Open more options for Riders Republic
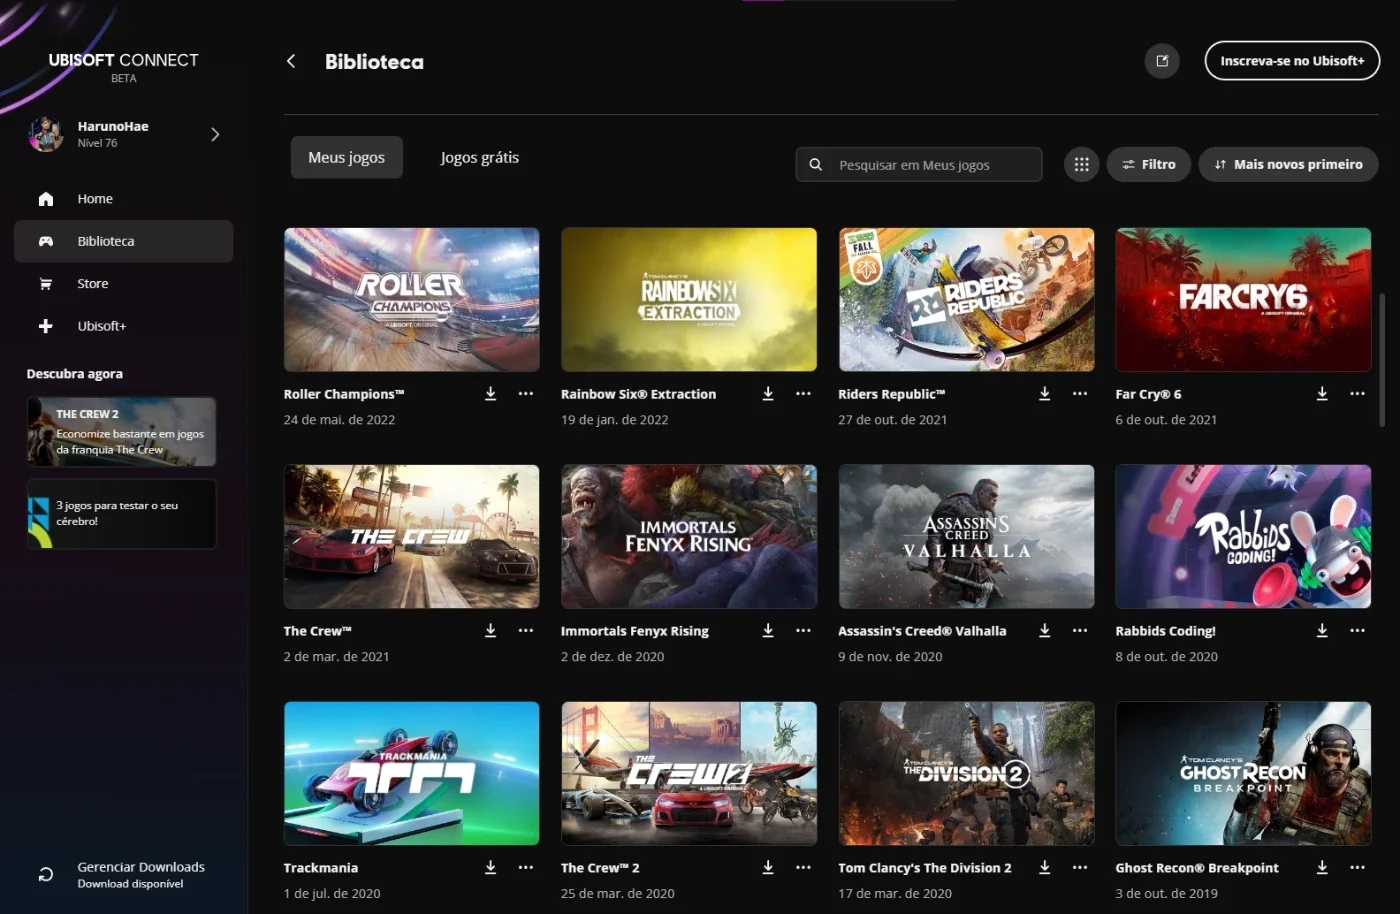The image size is (1400, 914). 1080,394
